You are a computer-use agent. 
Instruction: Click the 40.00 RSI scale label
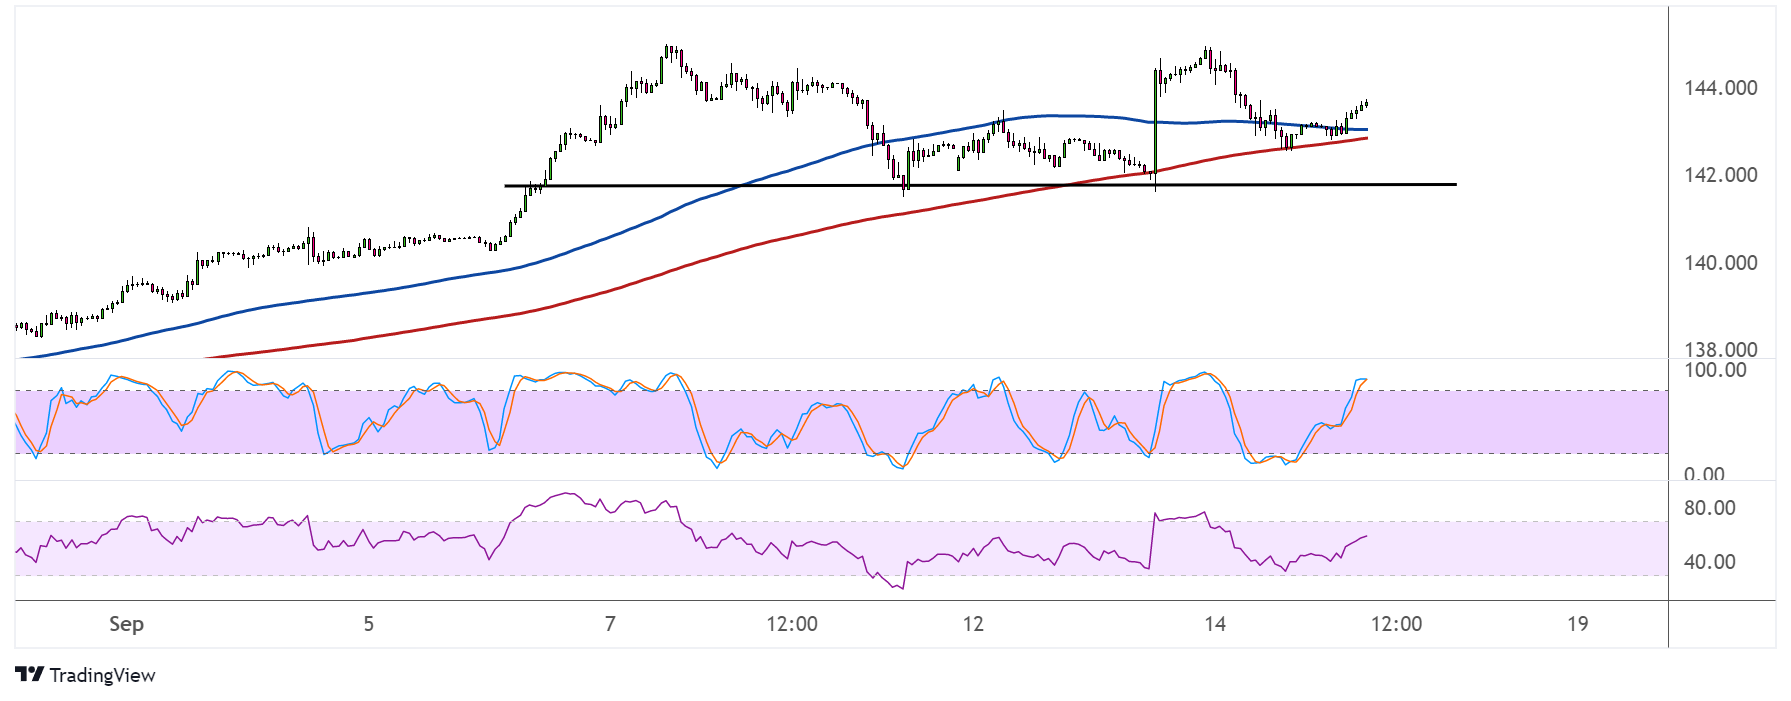coord(1709,562)
